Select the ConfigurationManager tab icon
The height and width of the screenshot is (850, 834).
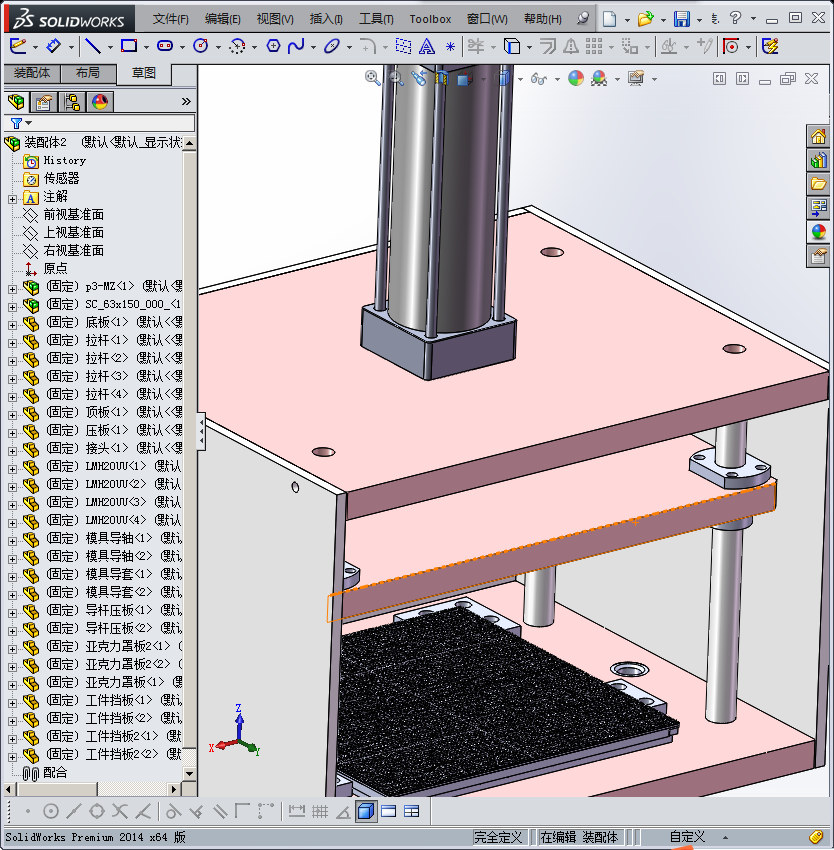(72, 101)
